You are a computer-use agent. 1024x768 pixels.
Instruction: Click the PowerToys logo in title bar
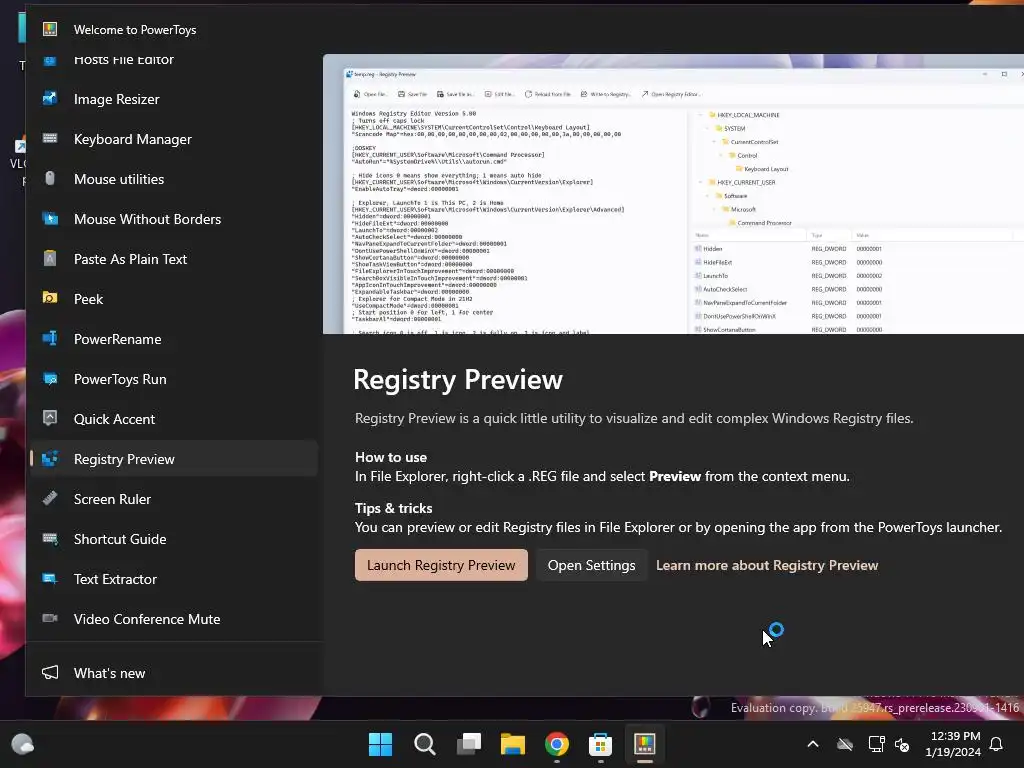point(50,29)
